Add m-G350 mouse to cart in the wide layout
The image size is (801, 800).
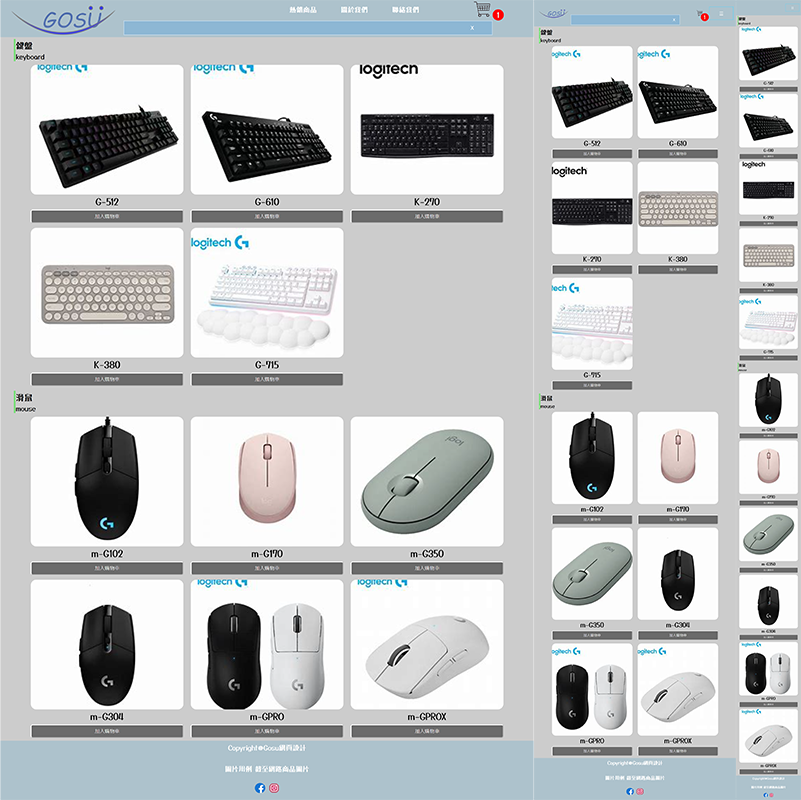(427, 568)
